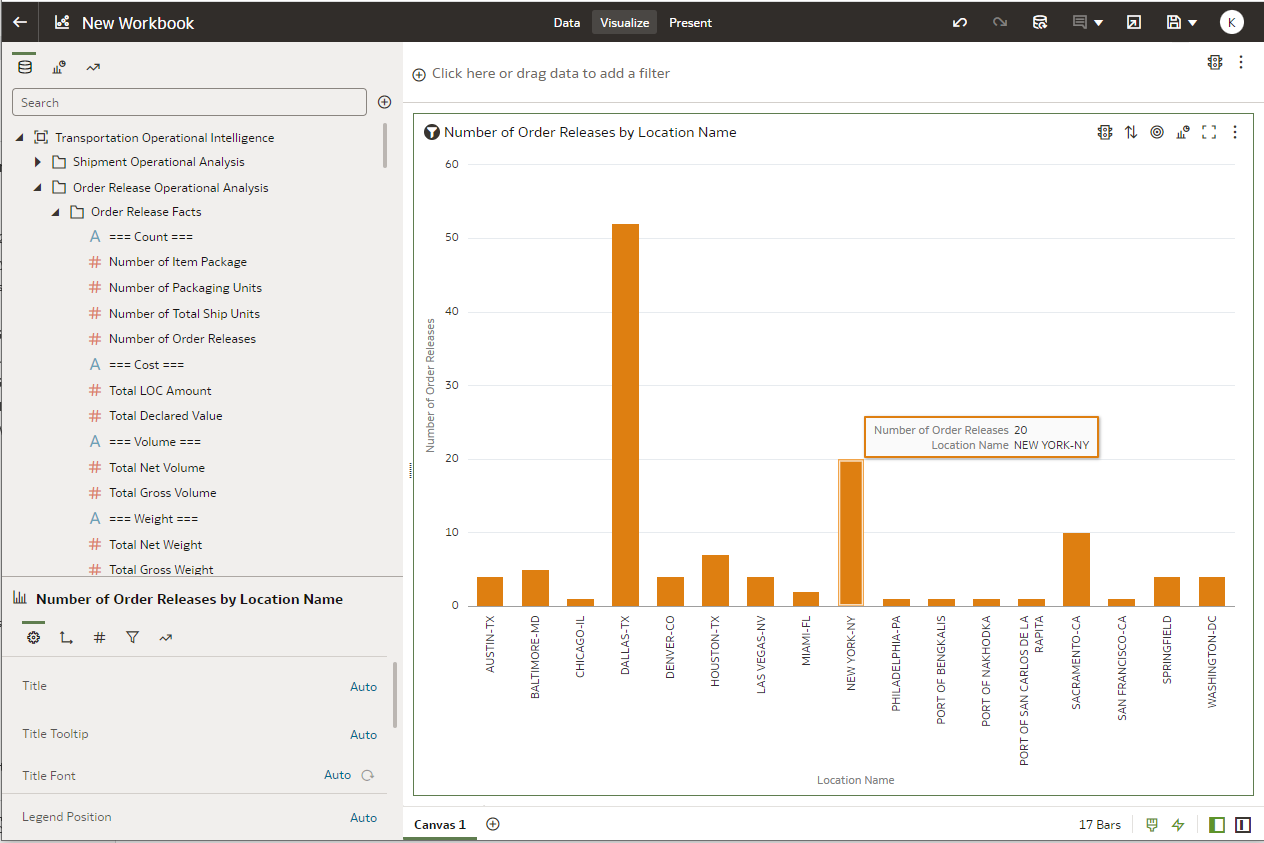Viewport: 1264px width, 843px height.
Task: Click the add filter bar prompt
Action: pyautogui.click(x=550, y=73)
